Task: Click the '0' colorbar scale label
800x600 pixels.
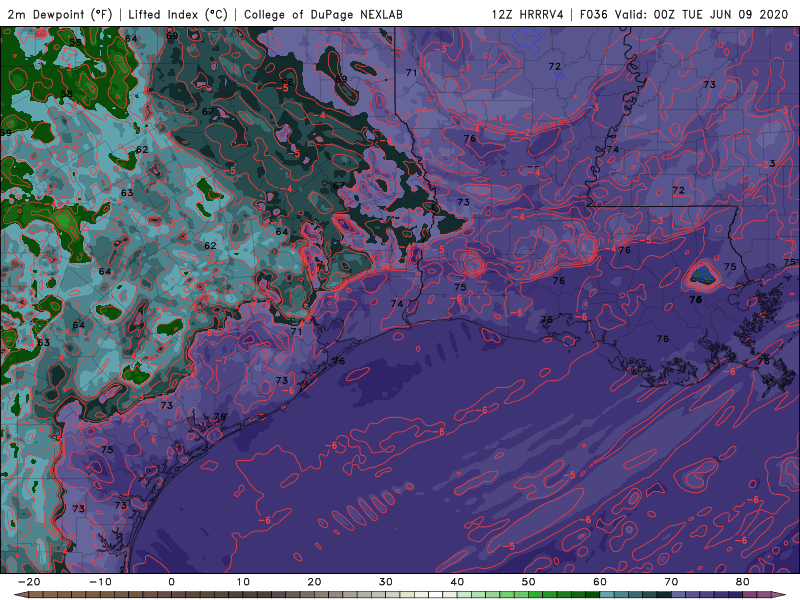Action: point(171,582)
